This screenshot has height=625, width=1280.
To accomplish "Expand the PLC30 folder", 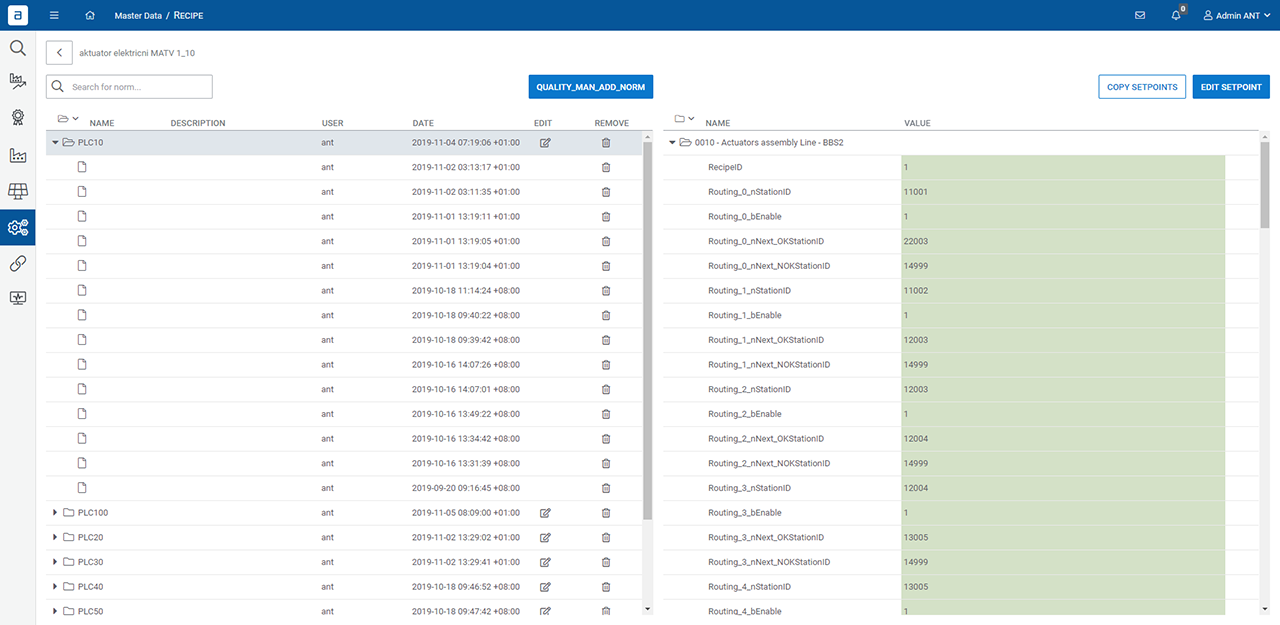I will [55, 562].
